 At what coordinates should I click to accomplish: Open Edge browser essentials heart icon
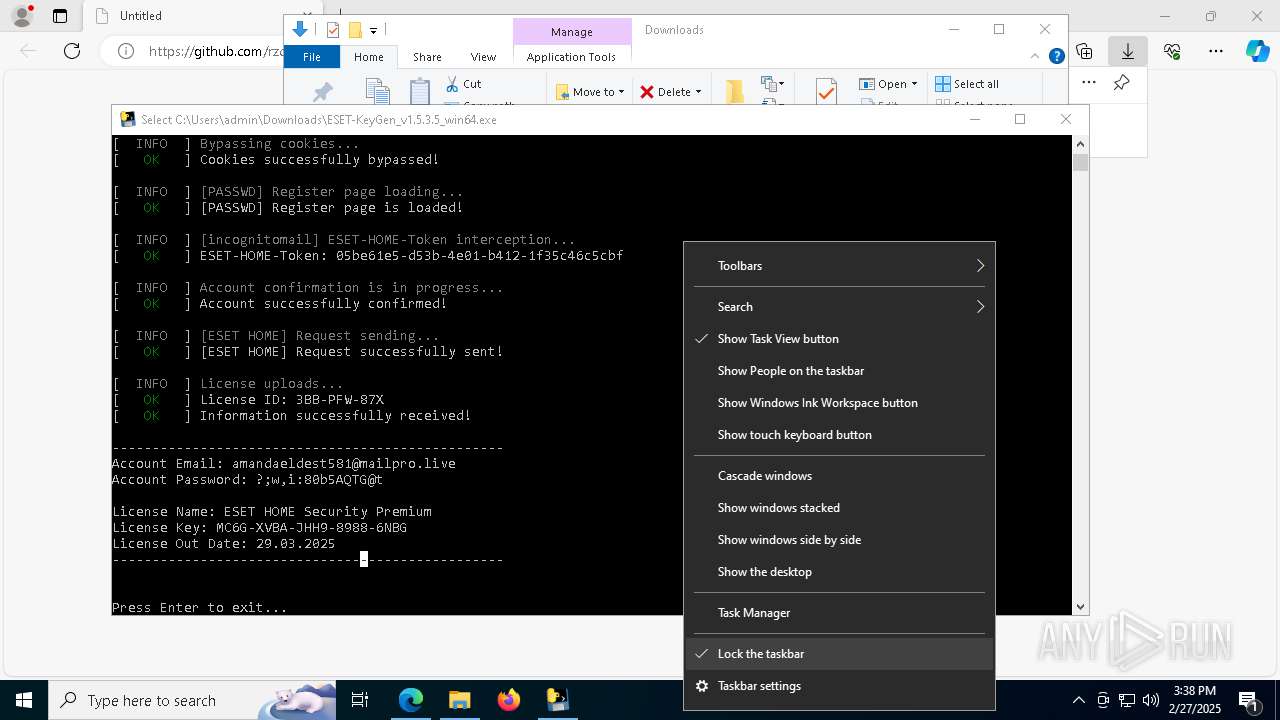pos(1172,51)
